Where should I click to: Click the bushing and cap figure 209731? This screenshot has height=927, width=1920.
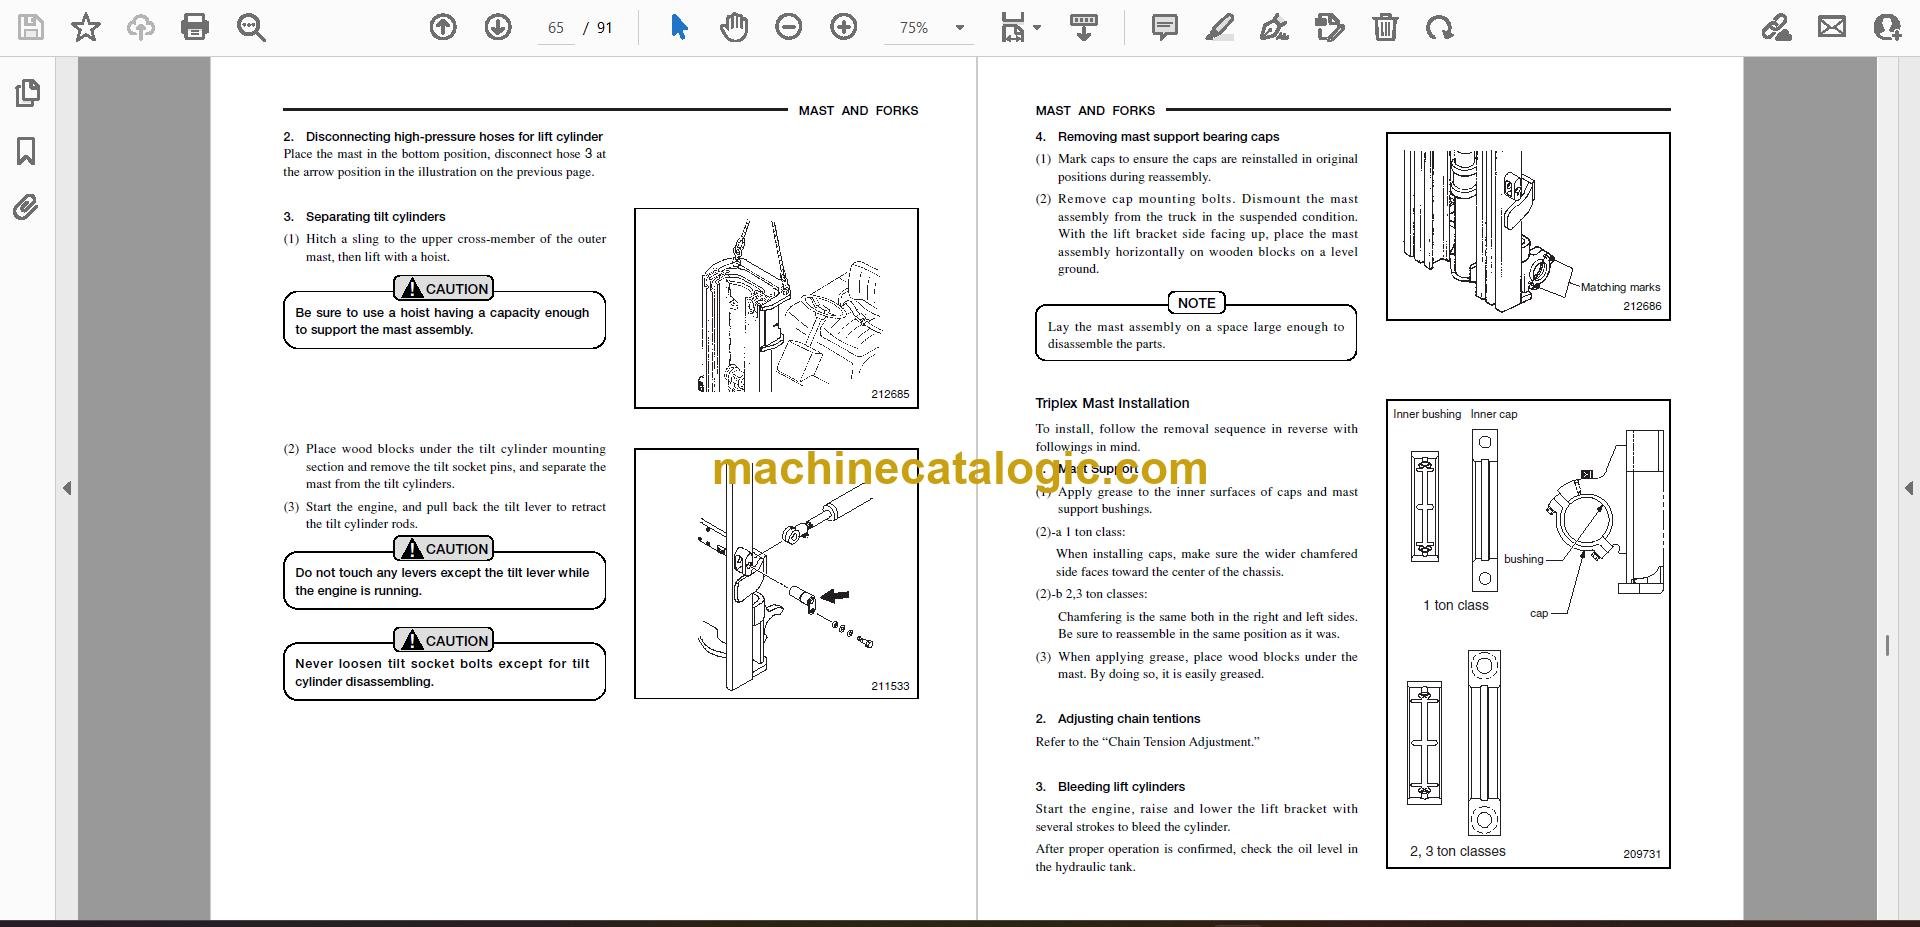1528,634
